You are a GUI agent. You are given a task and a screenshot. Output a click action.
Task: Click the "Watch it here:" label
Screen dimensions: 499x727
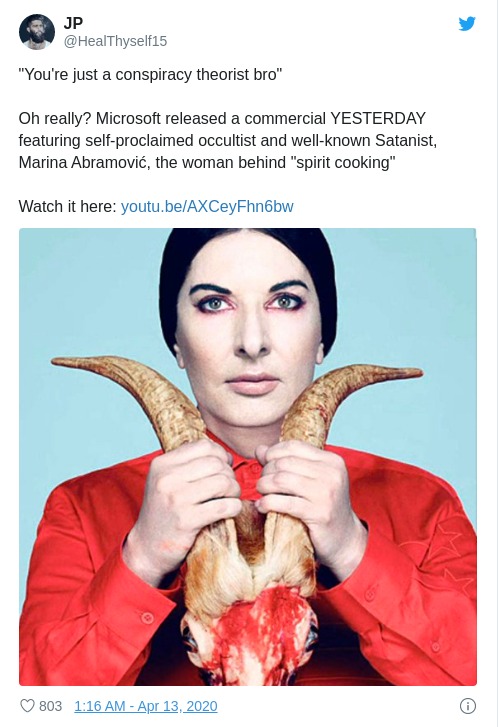click(67, 206)
